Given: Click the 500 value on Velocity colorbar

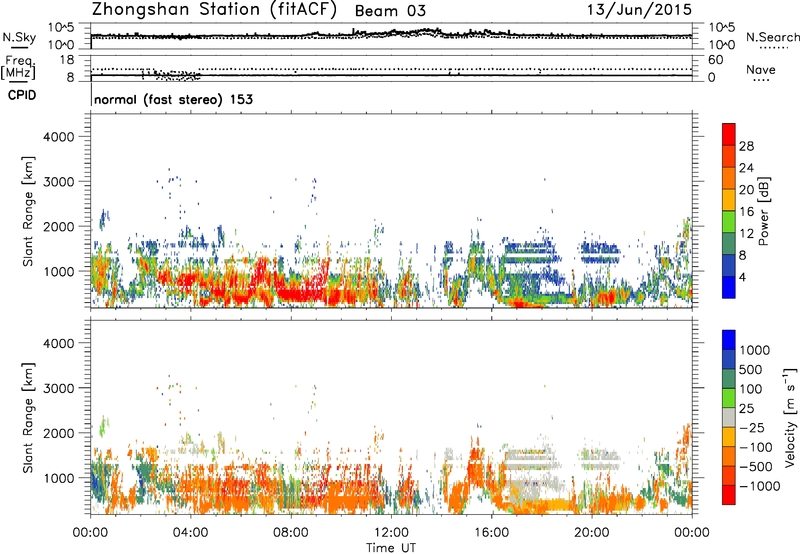Looking at the screenshot, I should [x=751, y=370].
